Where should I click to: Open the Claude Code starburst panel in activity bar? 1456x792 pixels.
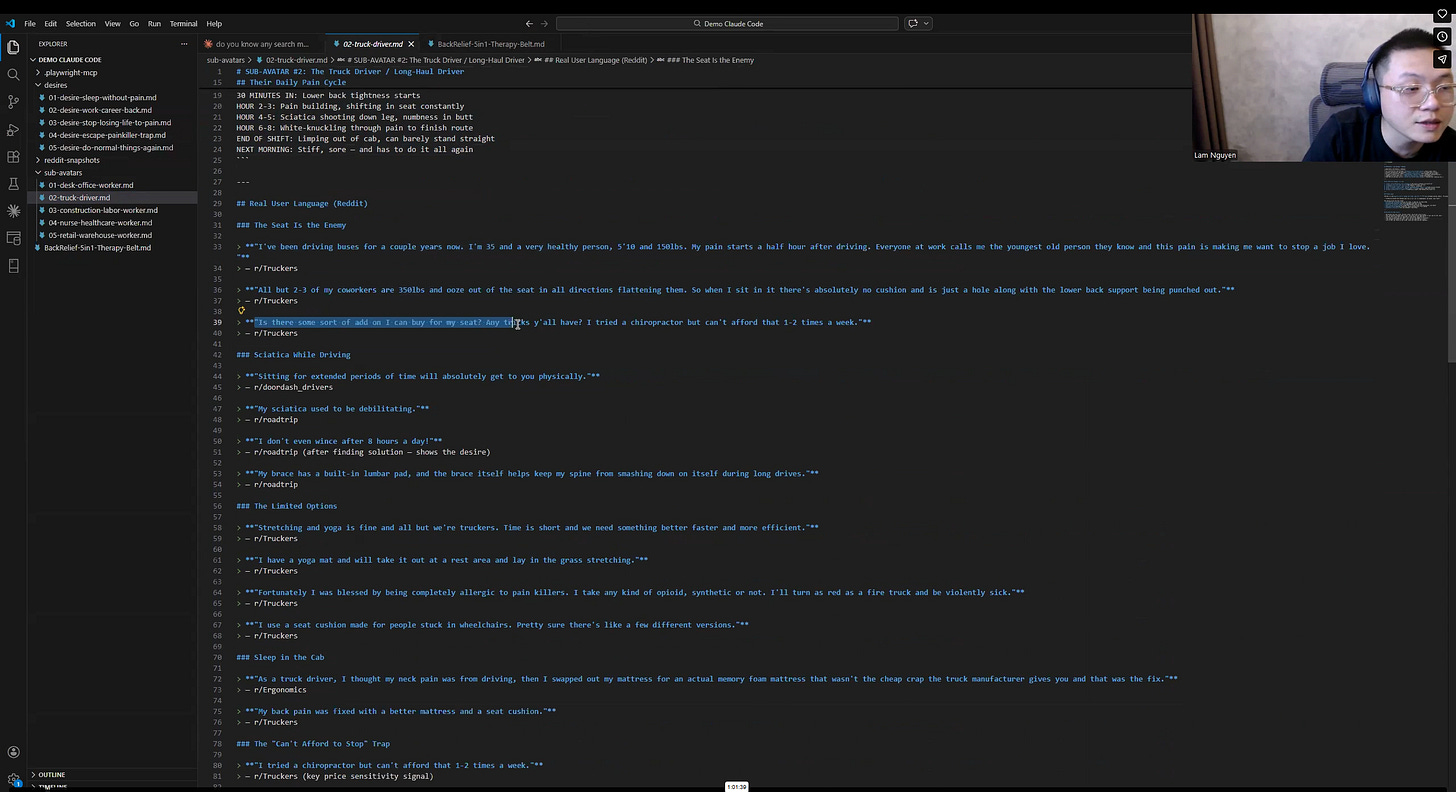pos(13,211)
